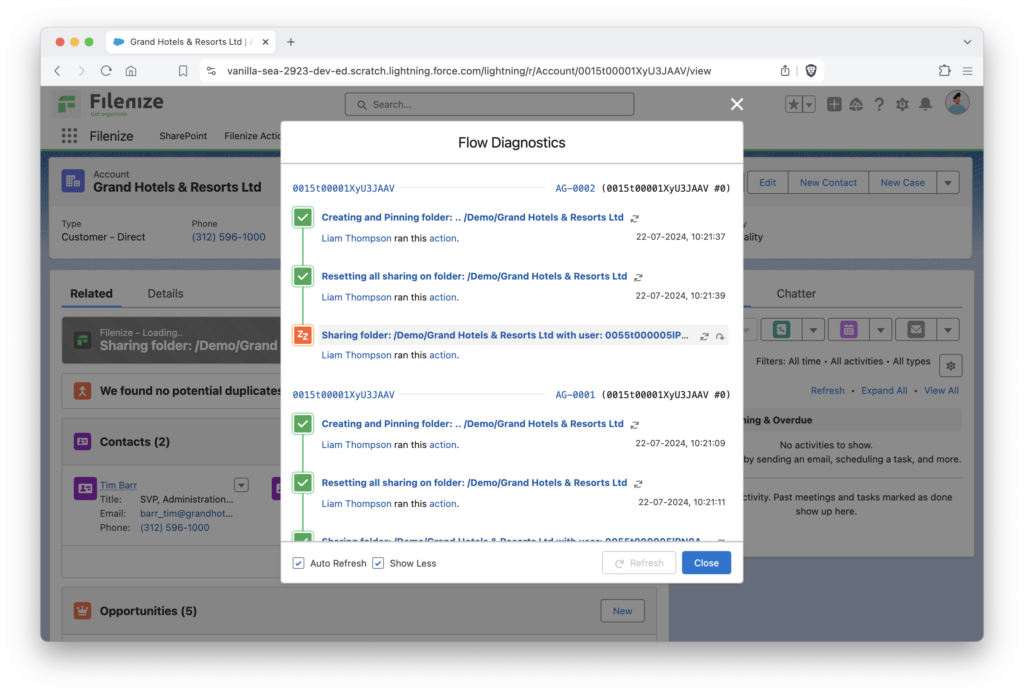Click the View All link
The width and height of the screenshot is (1024, 695).
click(941, 391)
